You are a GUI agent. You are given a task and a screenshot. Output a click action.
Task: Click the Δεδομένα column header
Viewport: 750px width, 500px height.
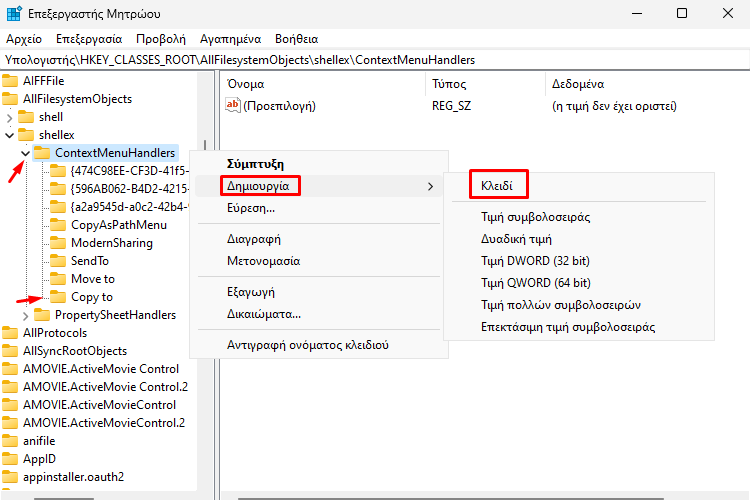coord(648,84)
